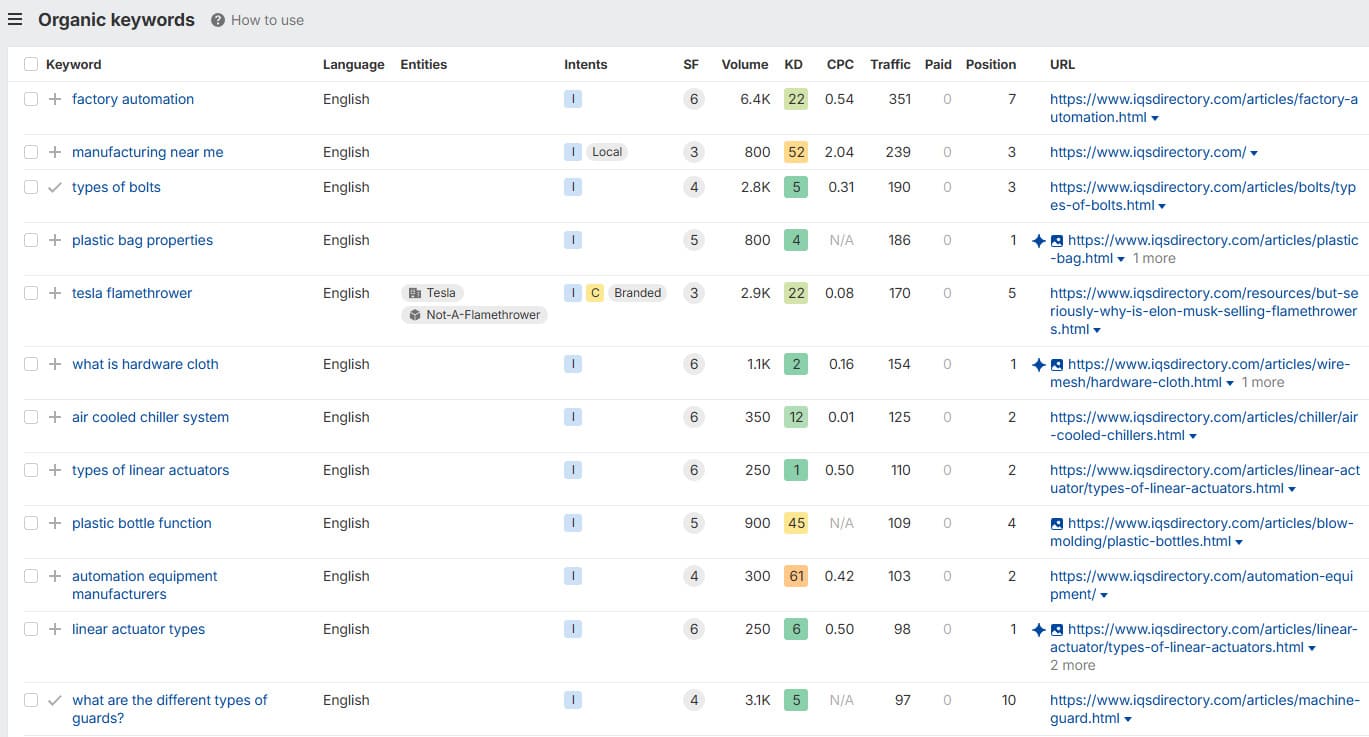Check the box for manufacturing near me
Screen dimensions: 1369x737
click(31, 152)
